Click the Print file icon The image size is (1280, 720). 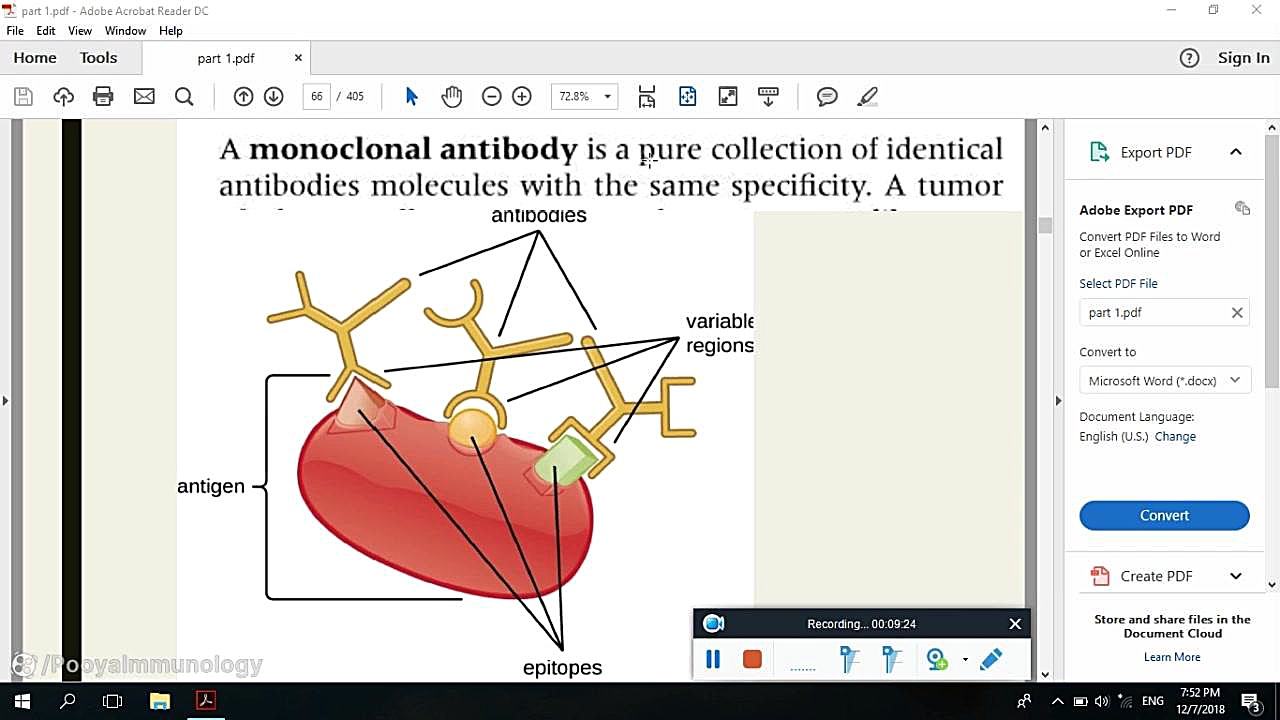click(103, 96)
